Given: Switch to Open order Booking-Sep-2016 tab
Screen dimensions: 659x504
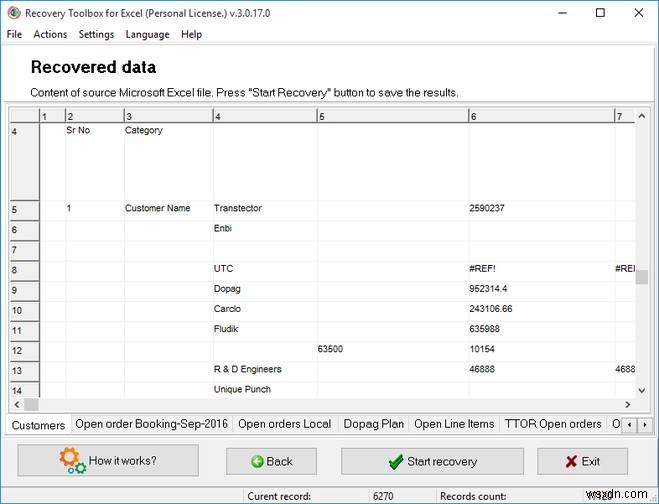Looking at the screenshot, I should tap(151, 424).
